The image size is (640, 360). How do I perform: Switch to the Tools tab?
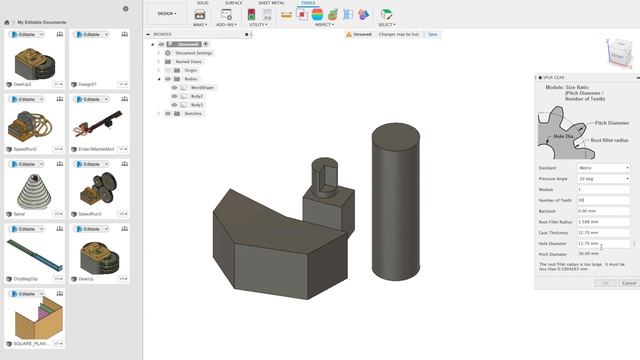pos(308,3)
